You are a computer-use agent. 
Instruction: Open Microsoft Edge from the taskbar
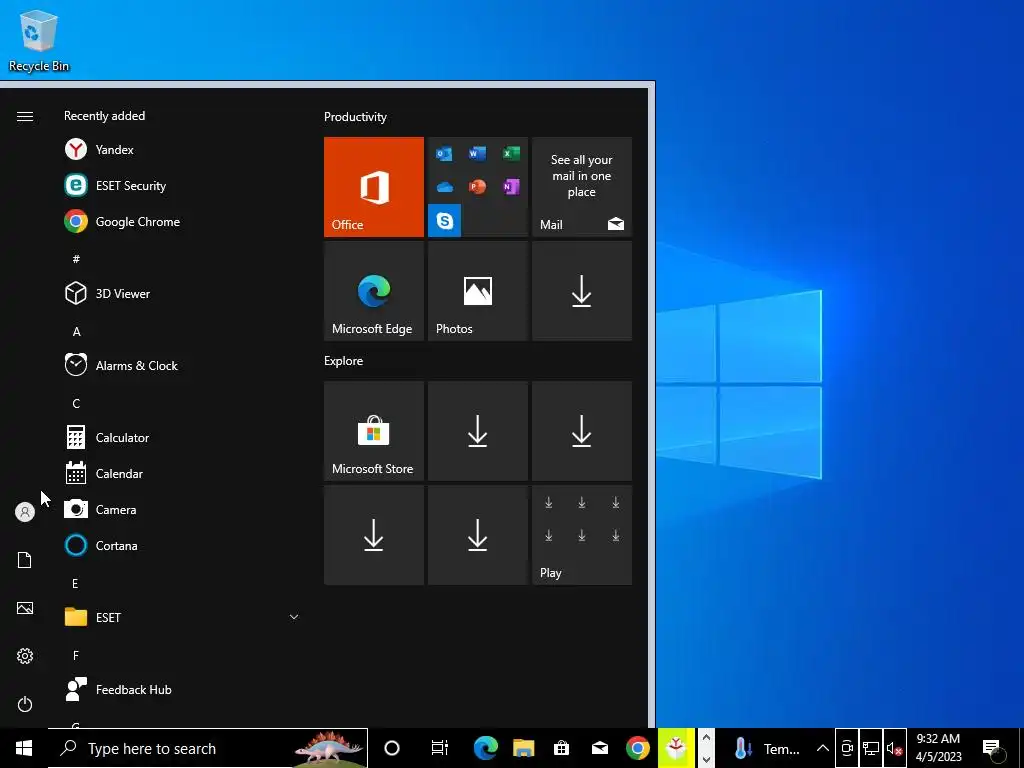(485, 748)
